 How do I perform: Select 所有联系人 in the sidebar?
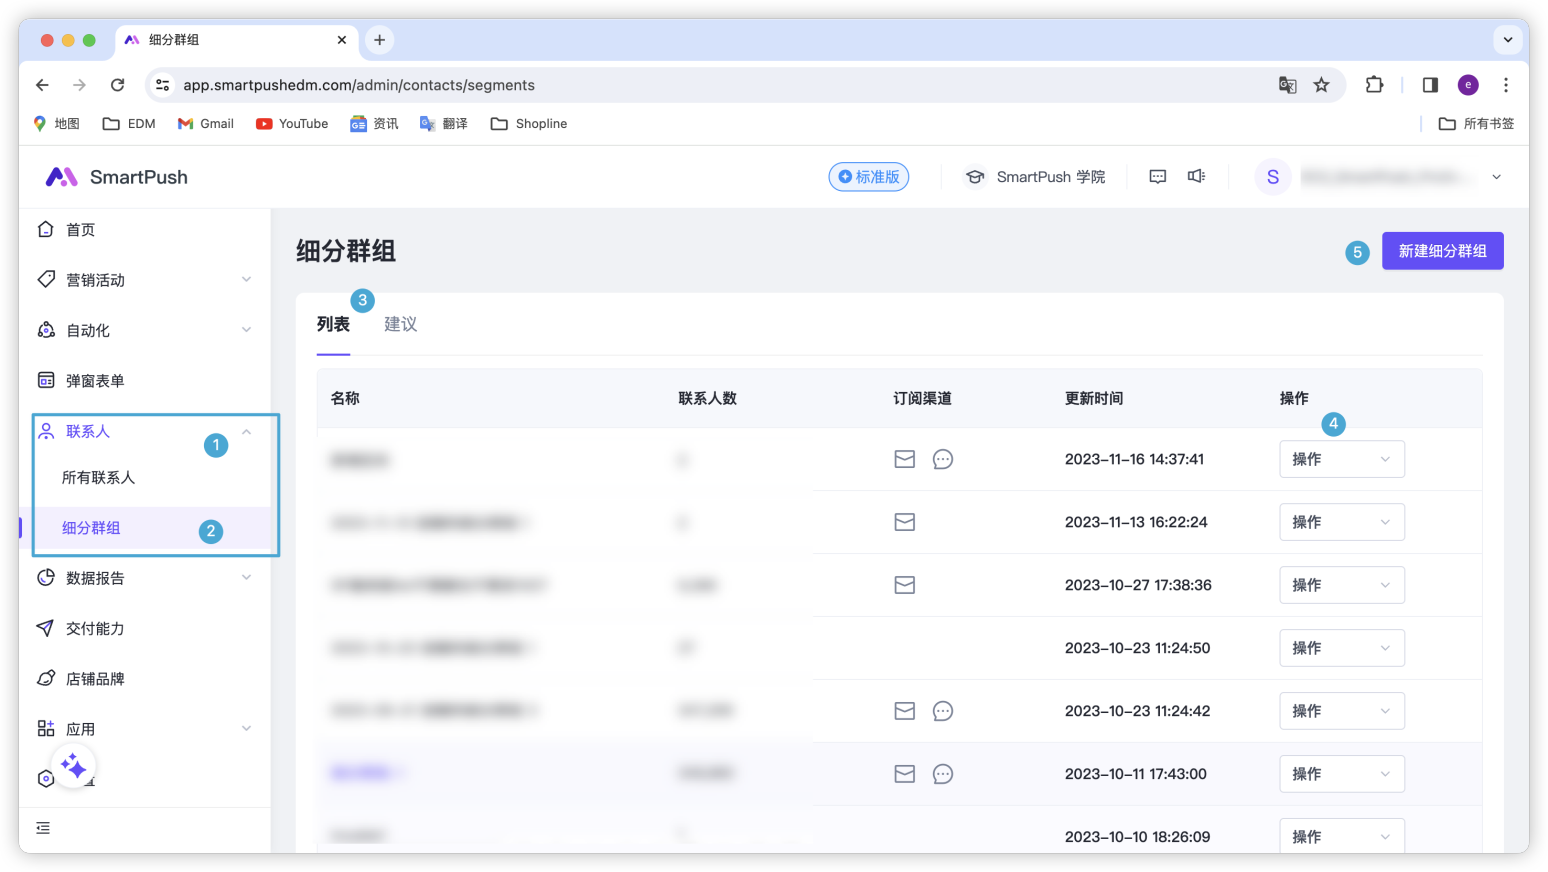click(98, 478)
